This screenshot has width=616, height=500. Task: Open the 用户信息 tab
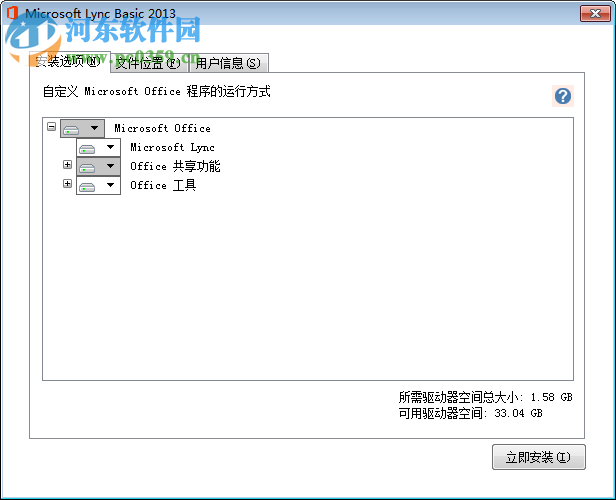pos(228,63)
